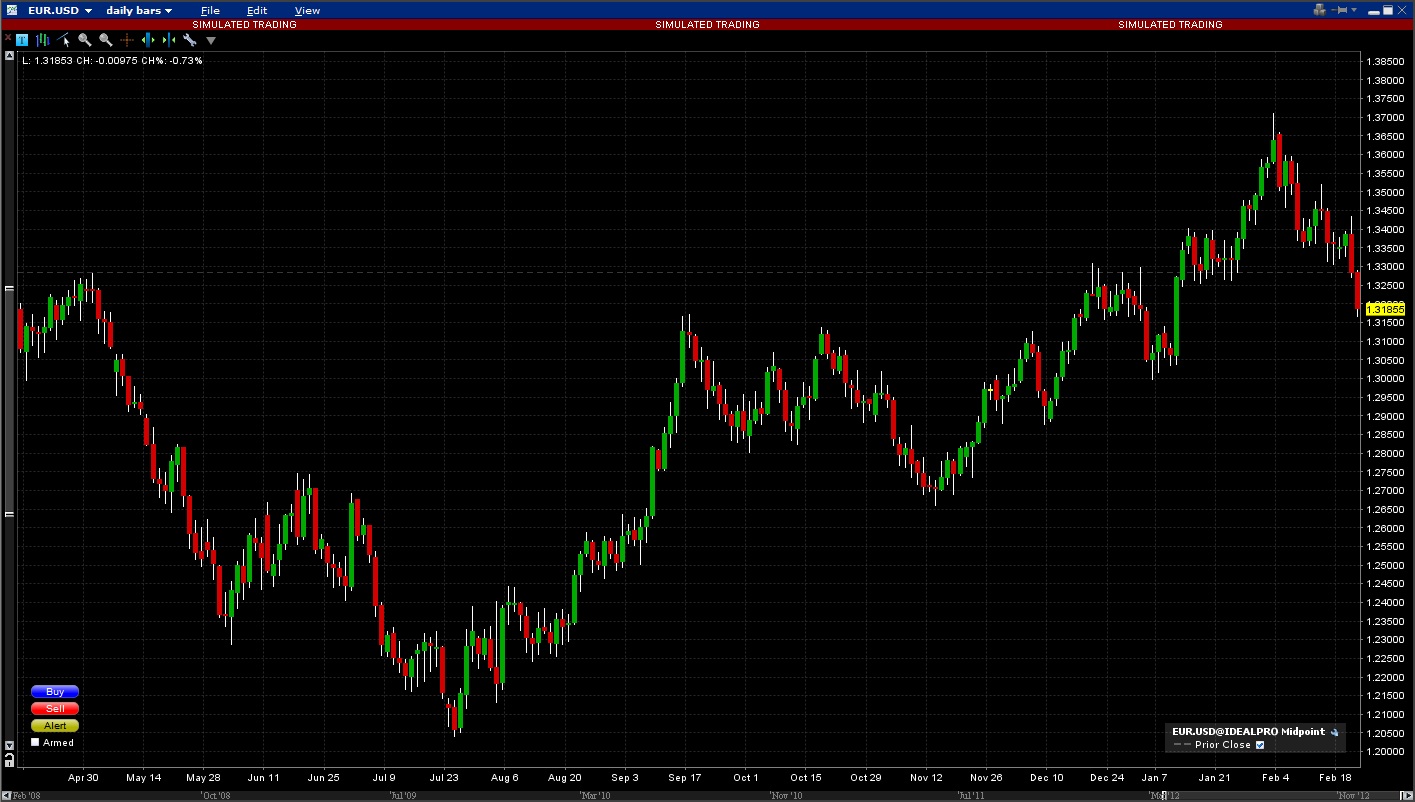1415x802 pixels.
Task: Click the Jan 7 date label on the time axis
Action: click(x=1154, y=777)
